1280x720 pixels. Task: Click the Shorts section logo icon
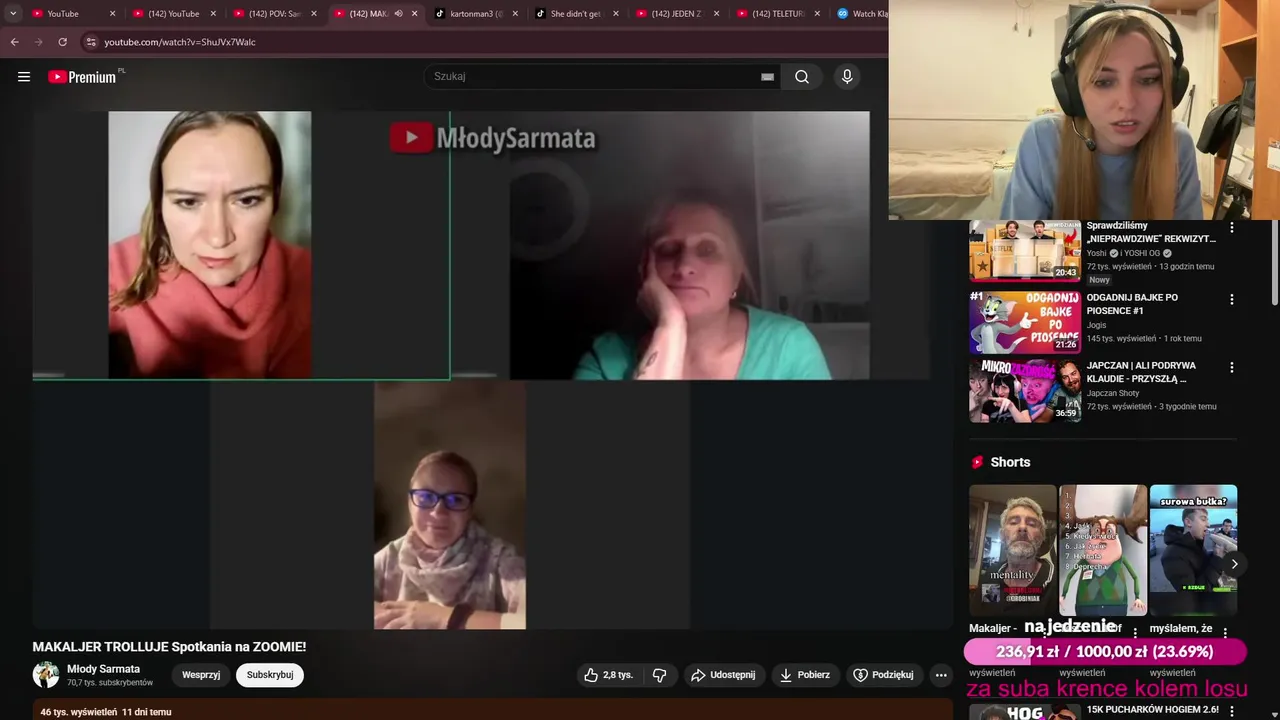977,462
